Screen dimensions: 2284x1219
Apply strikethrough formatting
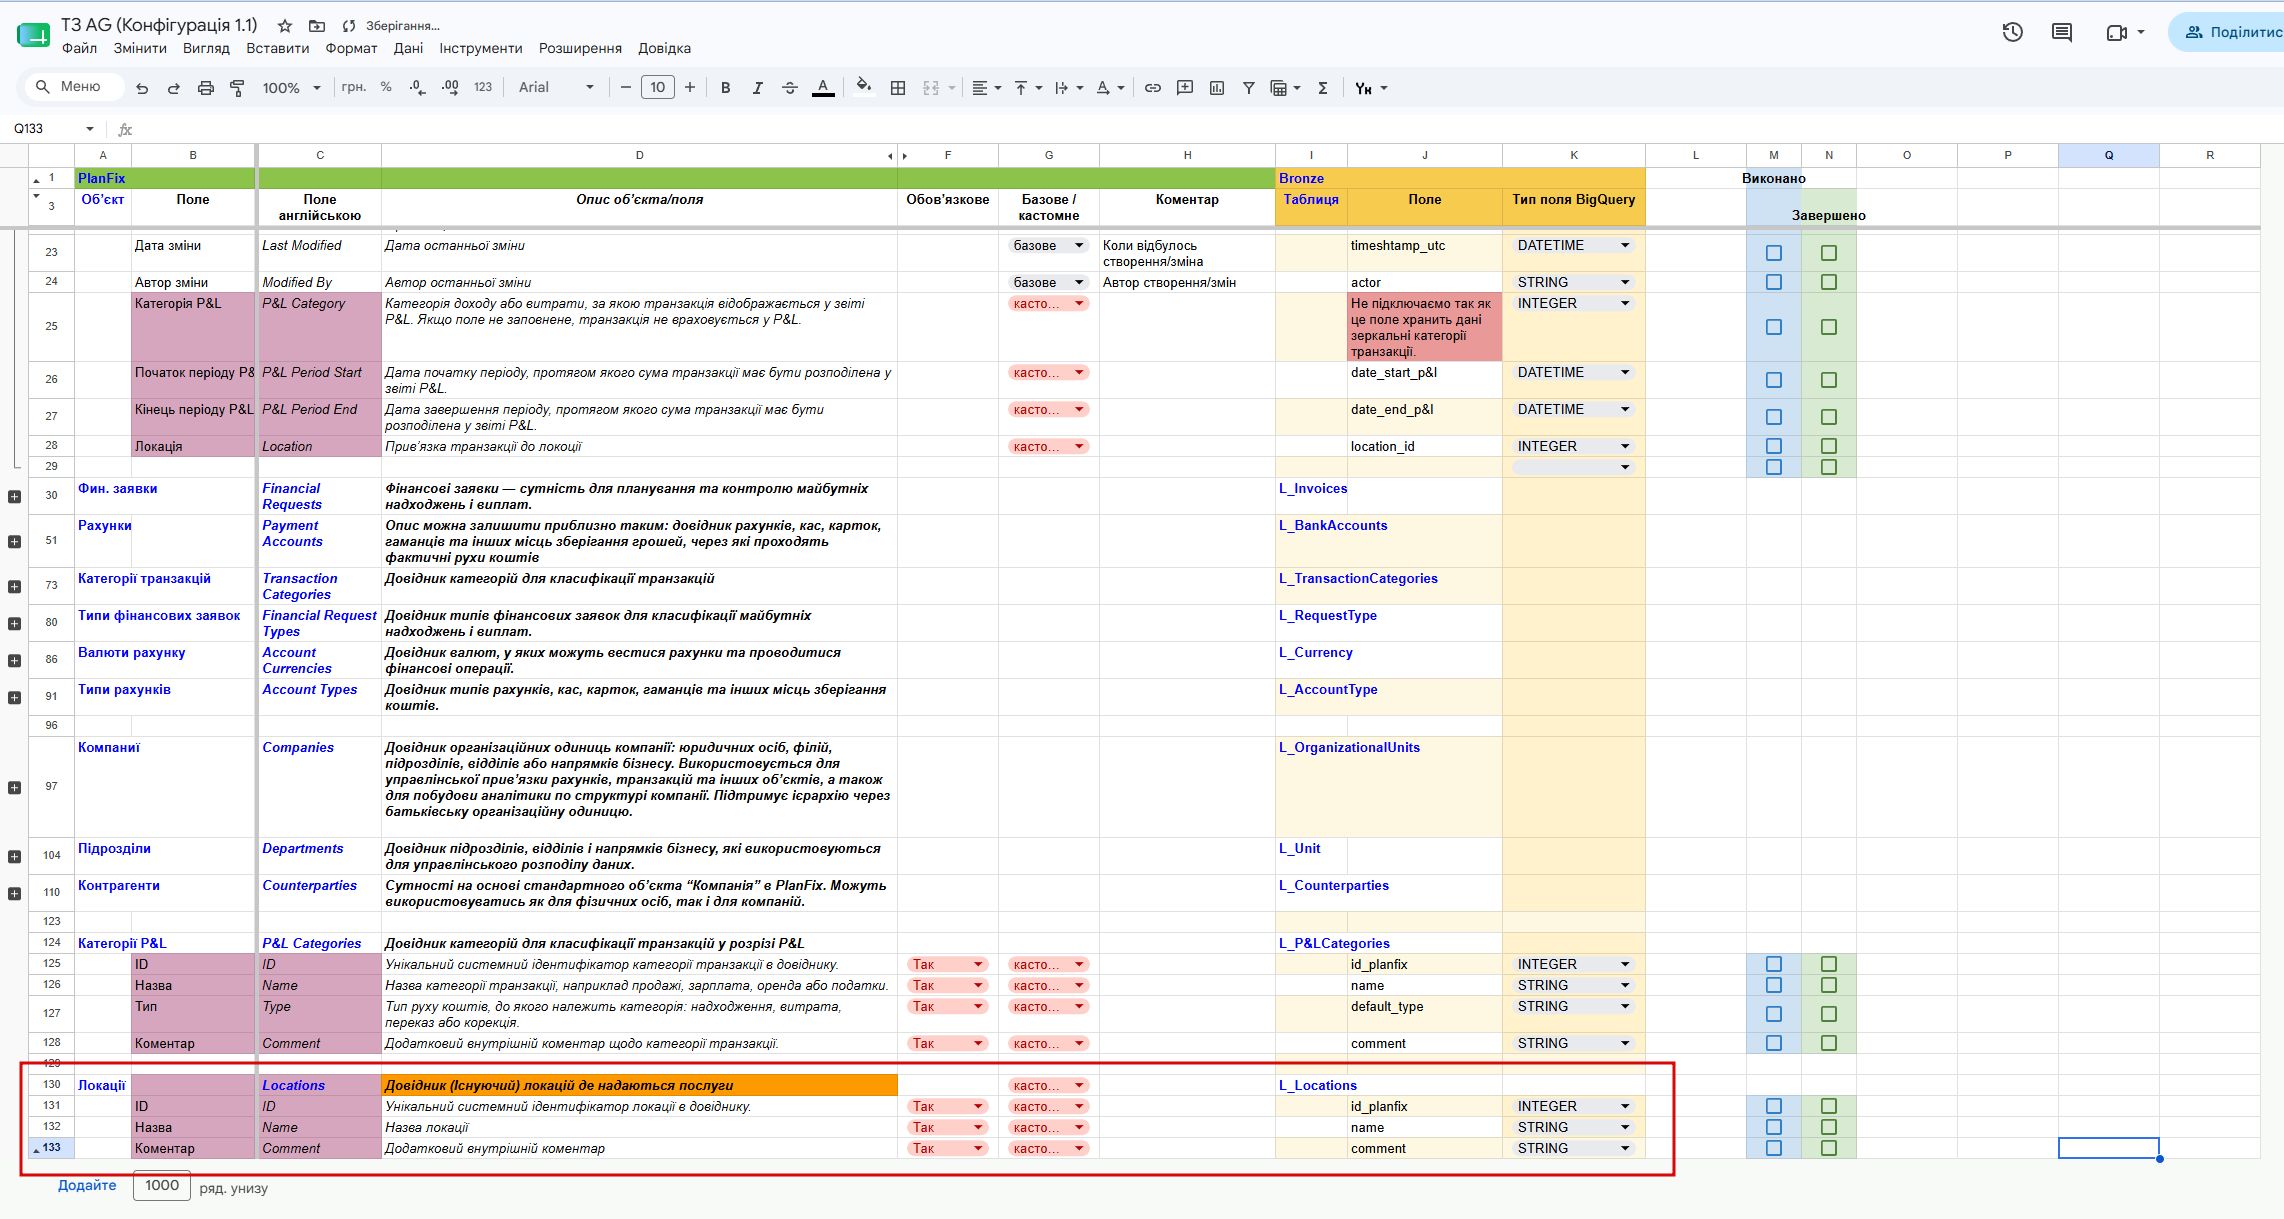[x=789, y=88]
